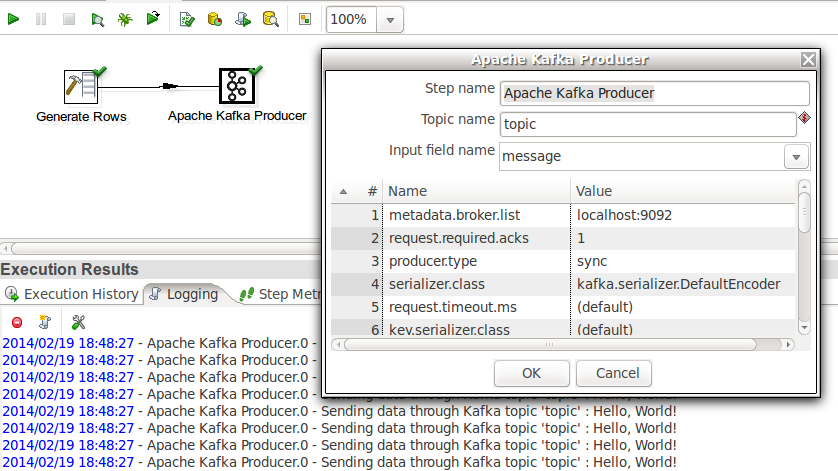This screenshot has width=838, height=471.
Task: Select the Apache Kafka Producer step icon
Action: tap(237, 86)
